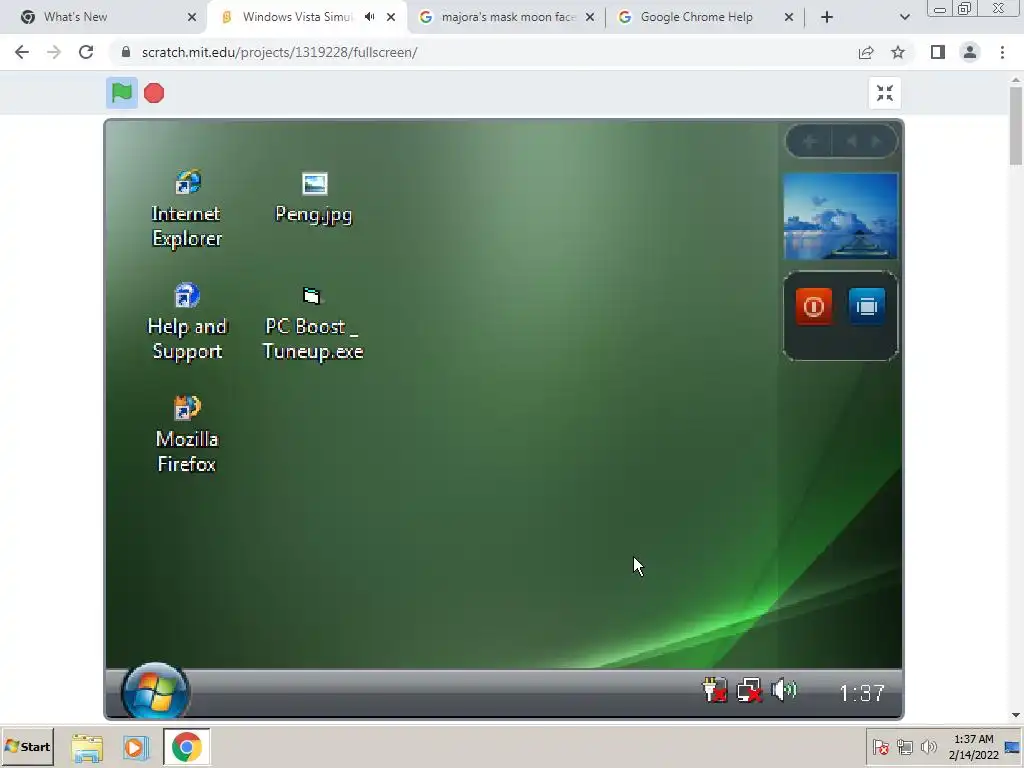Screen dimensions: 1024x768
Task: Close the What's New tab
Action: (x=192, y=17)
